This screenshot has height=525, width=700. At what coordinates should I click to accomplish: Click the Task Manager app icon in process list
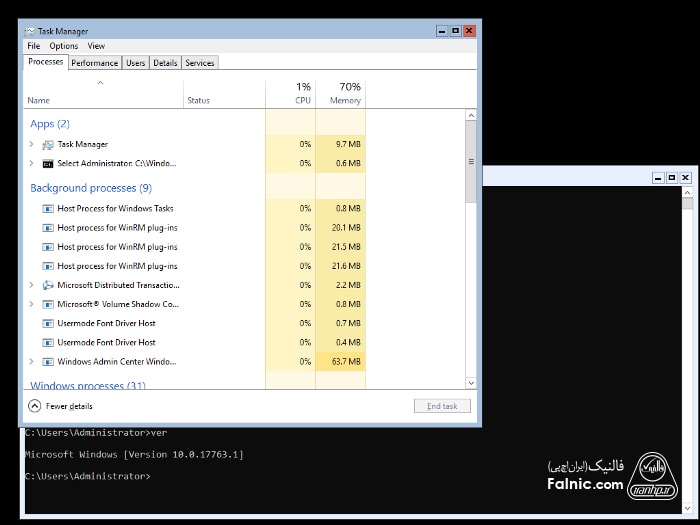48,145
